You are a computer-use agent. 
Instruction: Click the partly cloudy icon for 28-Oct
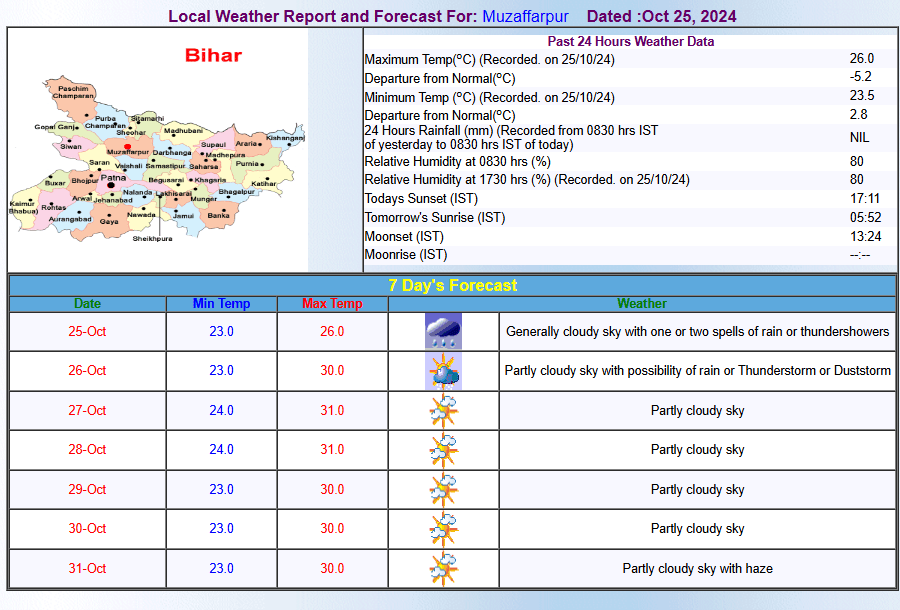443,450
